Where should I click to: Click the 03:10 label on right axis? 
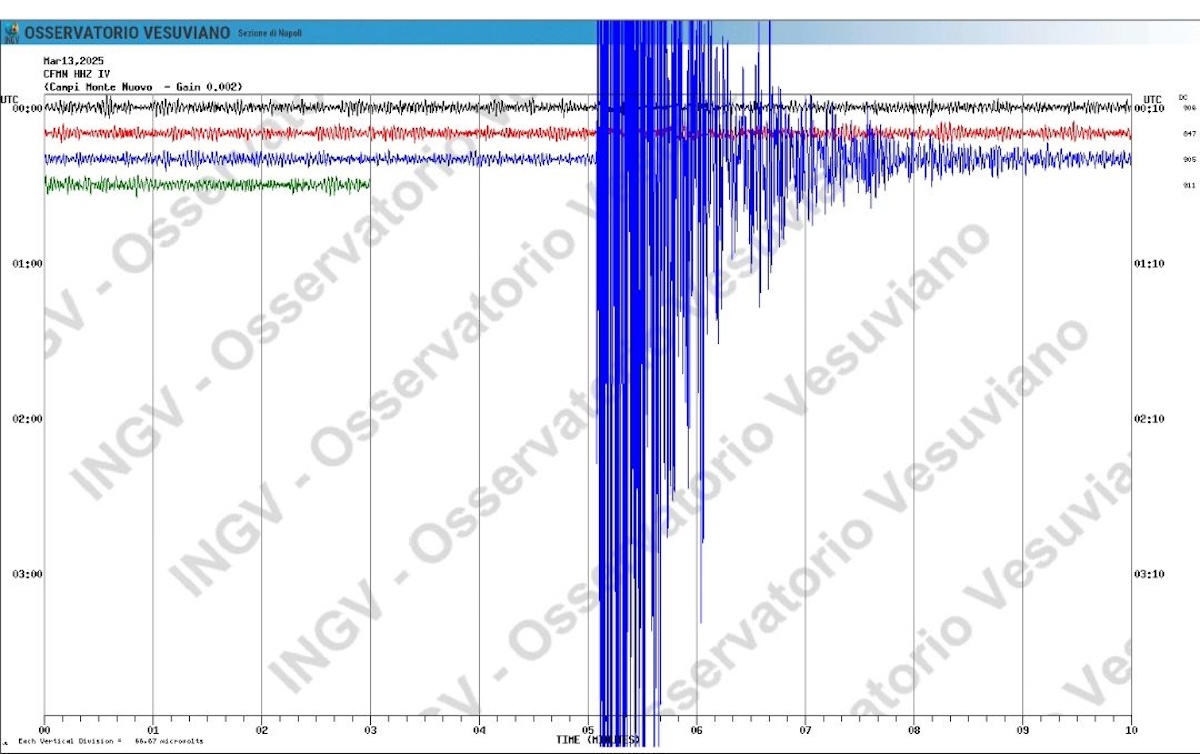[x=1149, y=574]
